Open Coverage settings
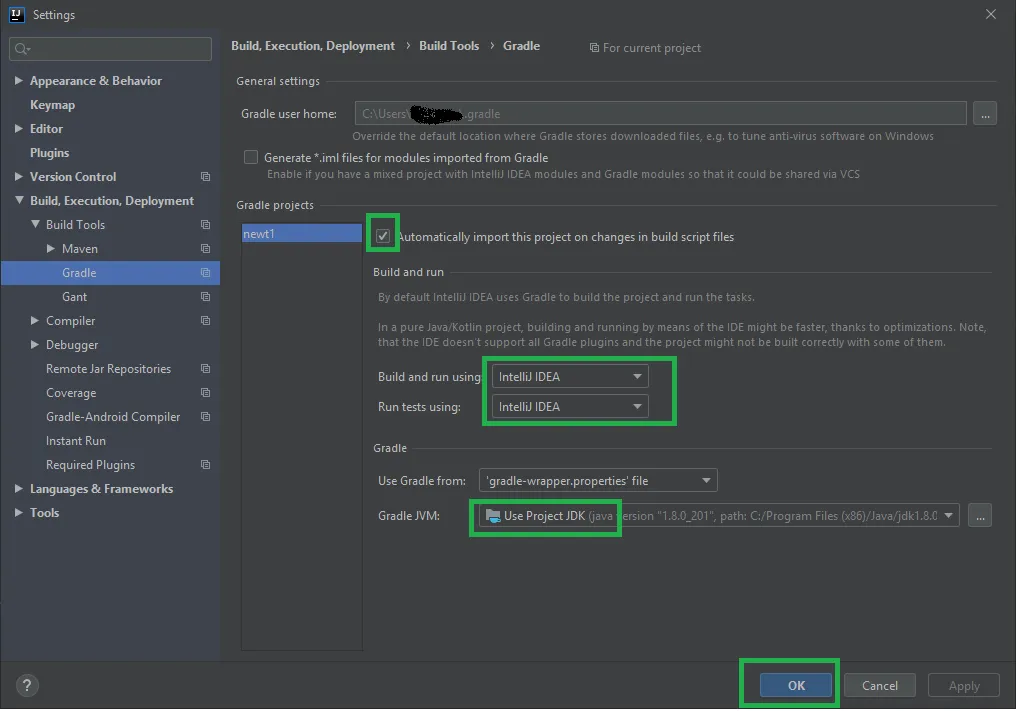This screenshot has width=1018, height=711. [x=71, y=393]
